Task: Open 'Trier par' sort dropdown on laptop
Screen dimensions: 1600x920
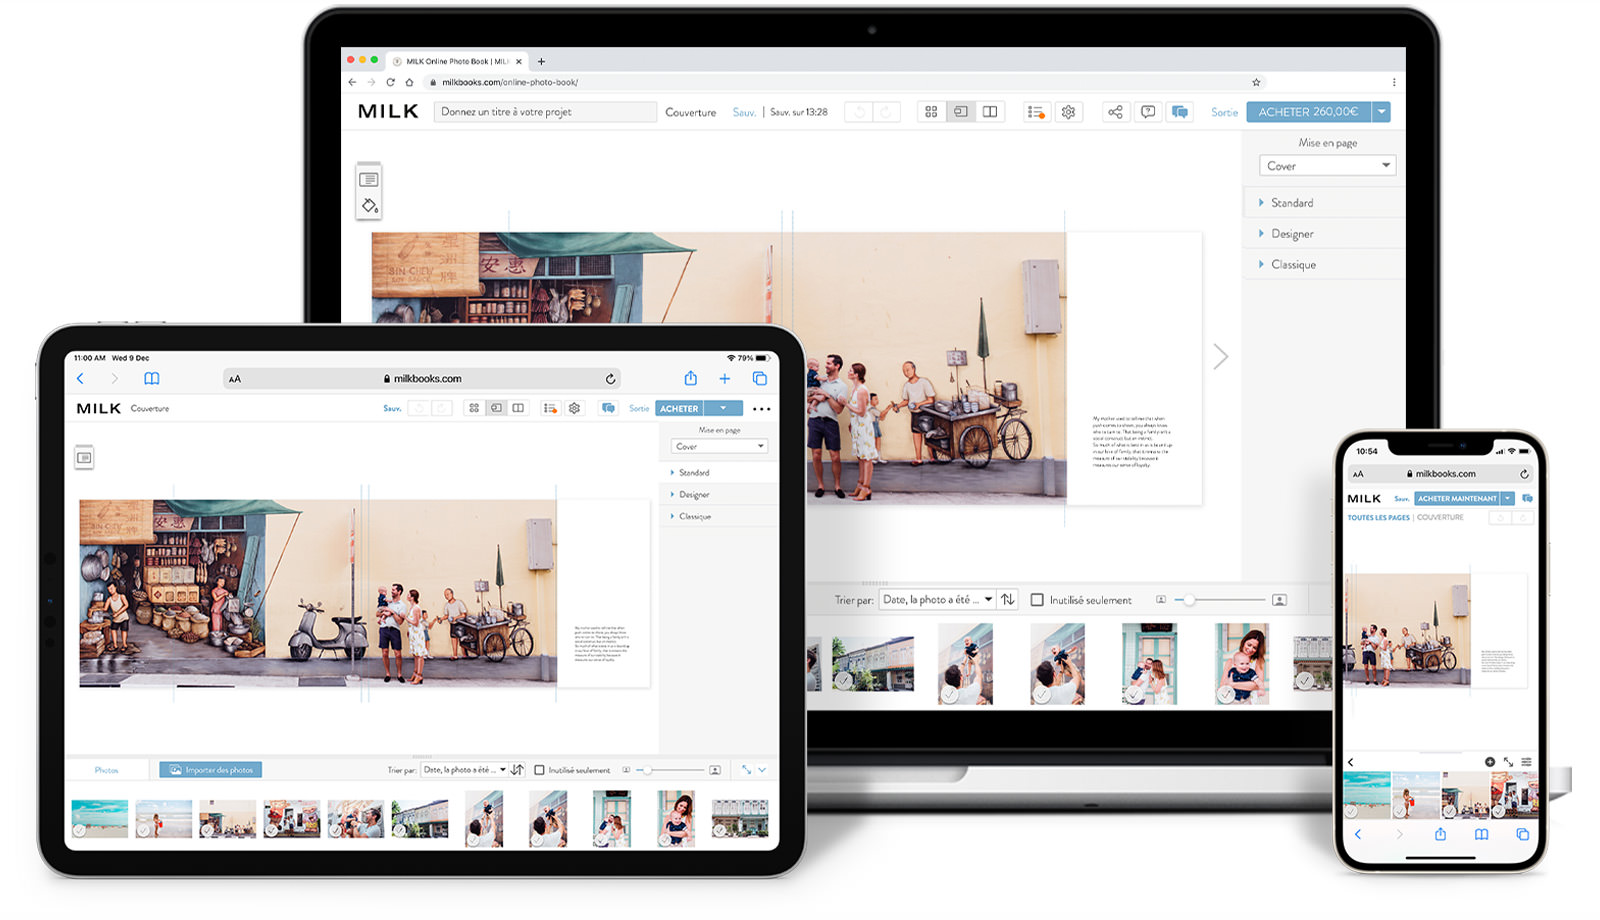Action: pos(937,600)
